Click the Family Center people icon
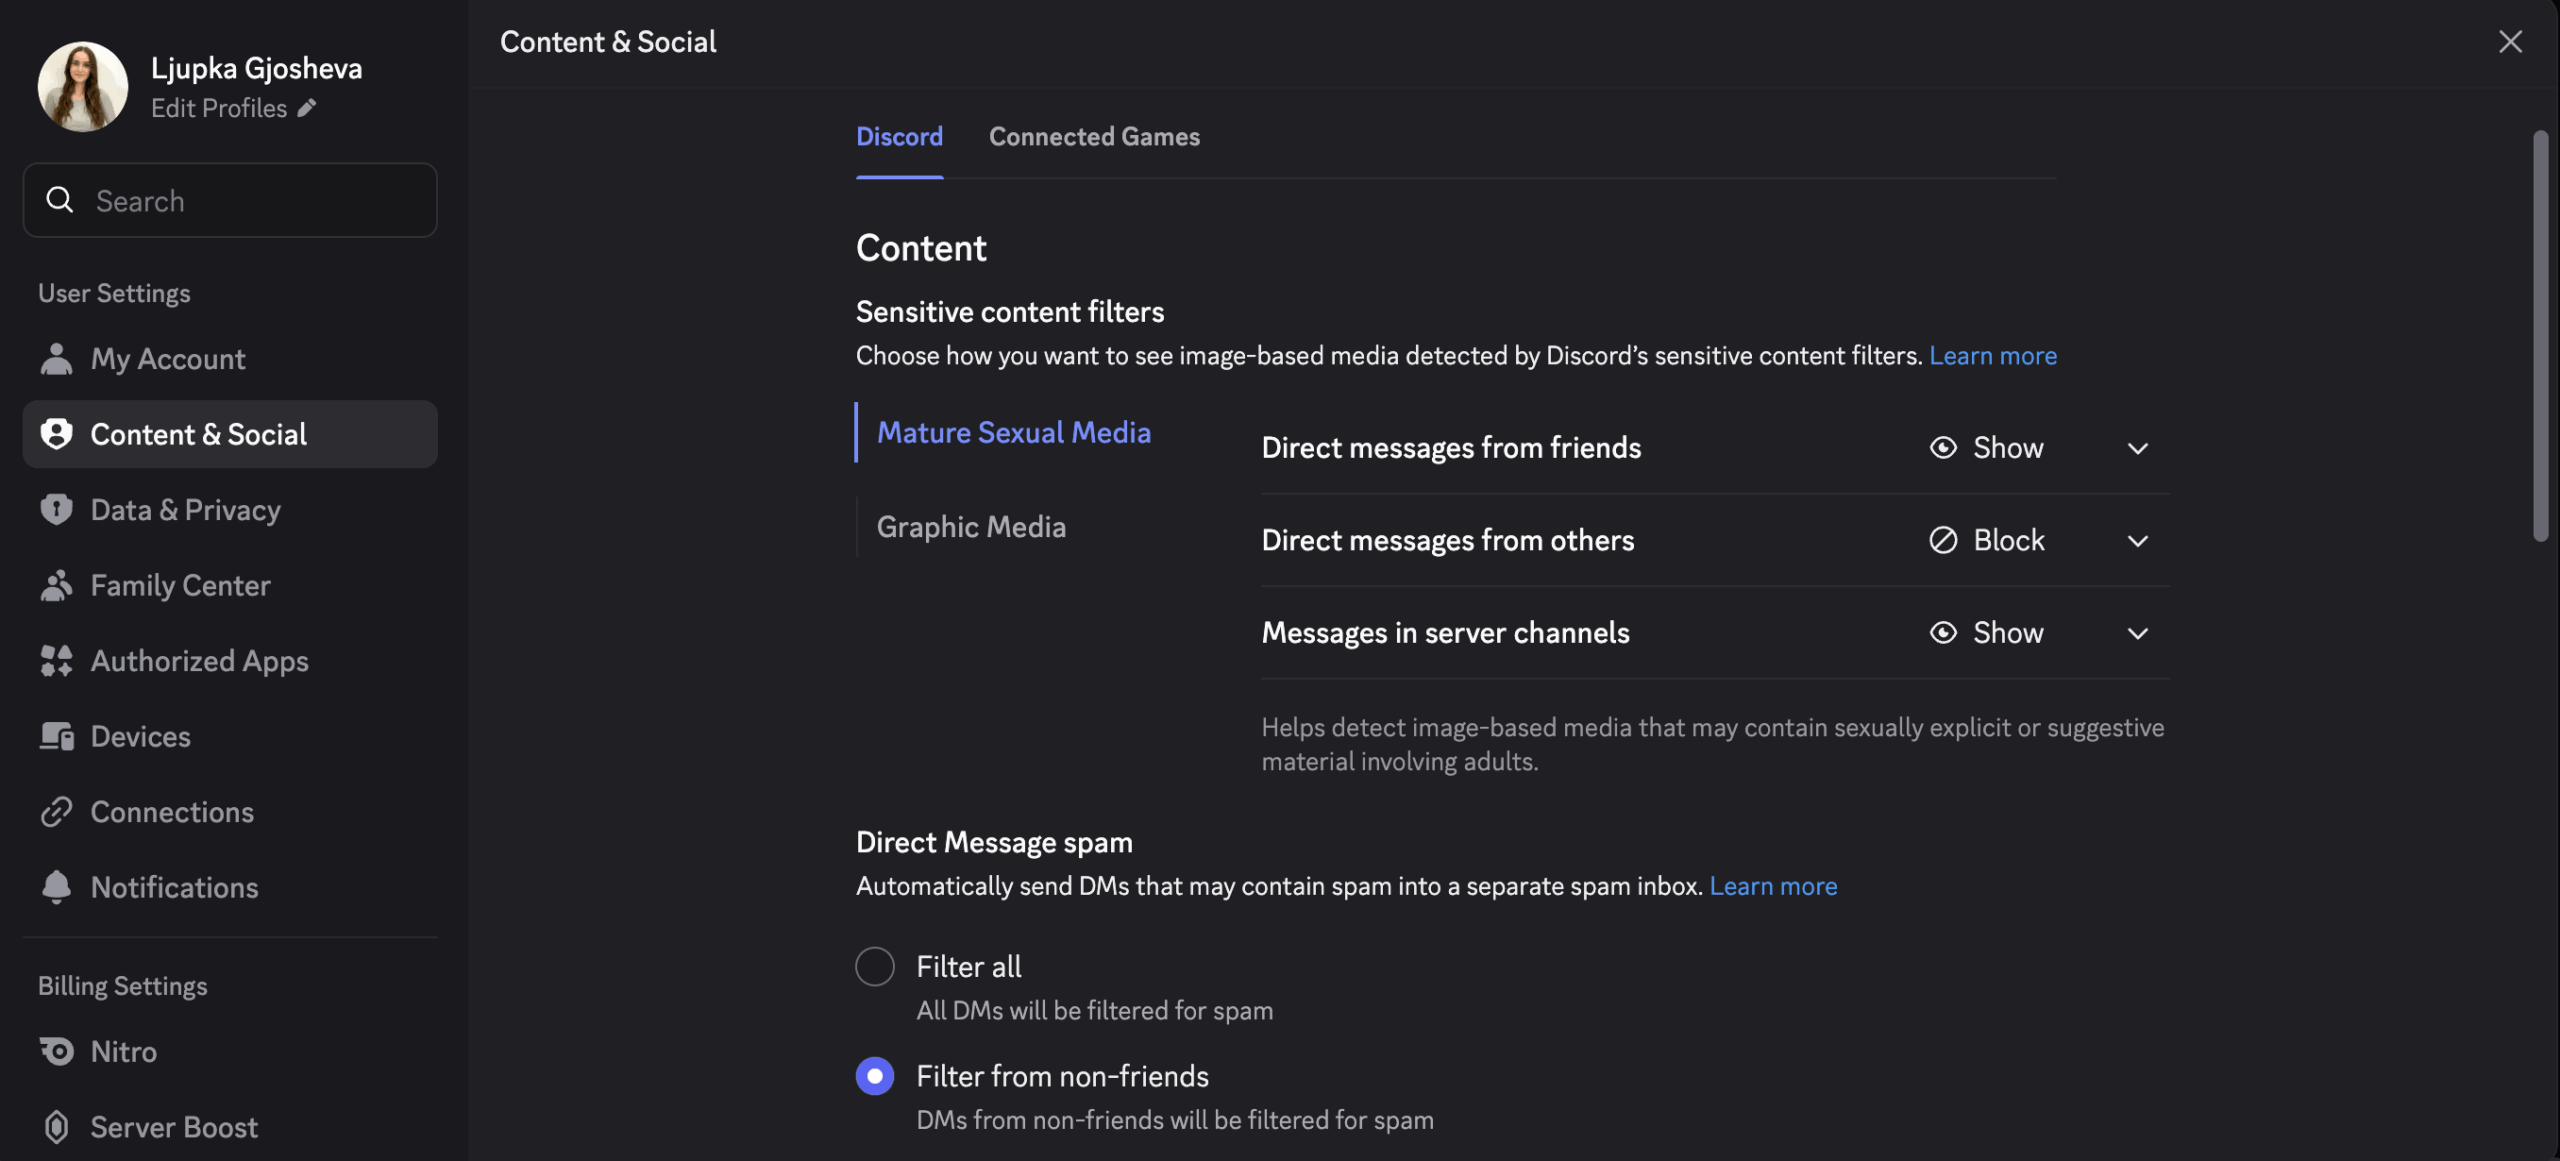 tap(57, 585)
